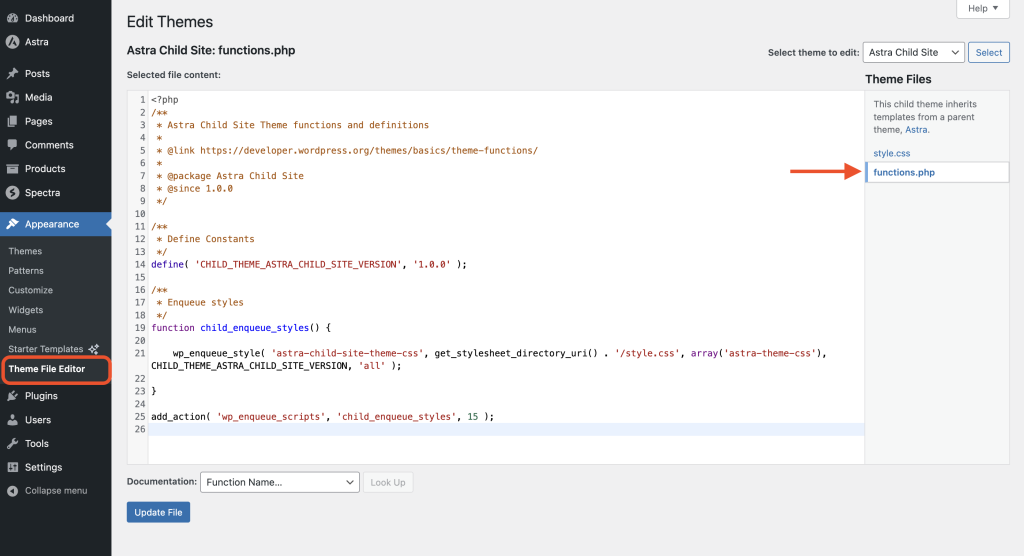Click the Astra logo icon

12,42
